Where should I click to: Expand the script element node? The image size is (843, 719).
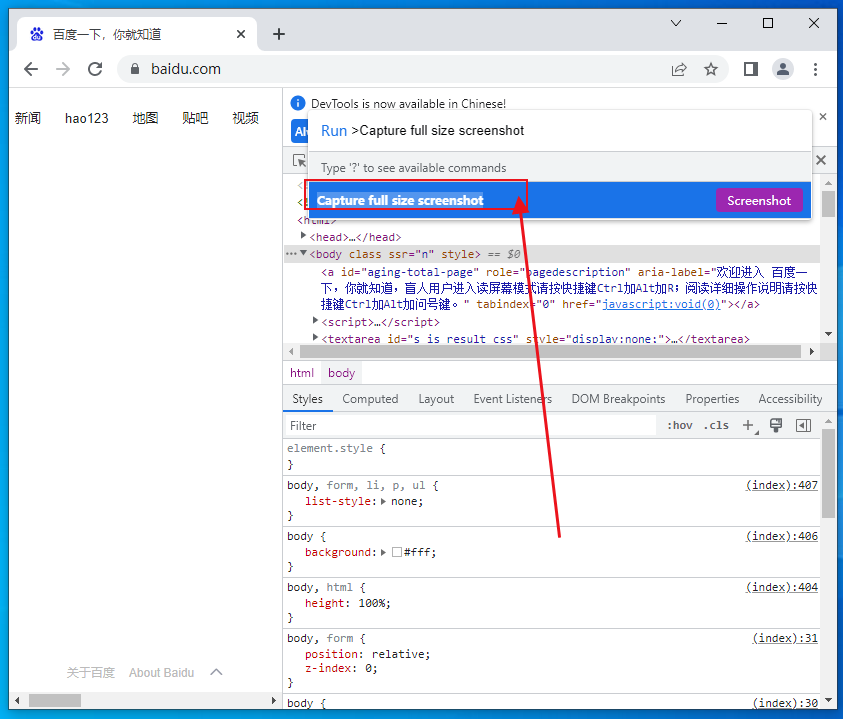[x=316, y=321]
